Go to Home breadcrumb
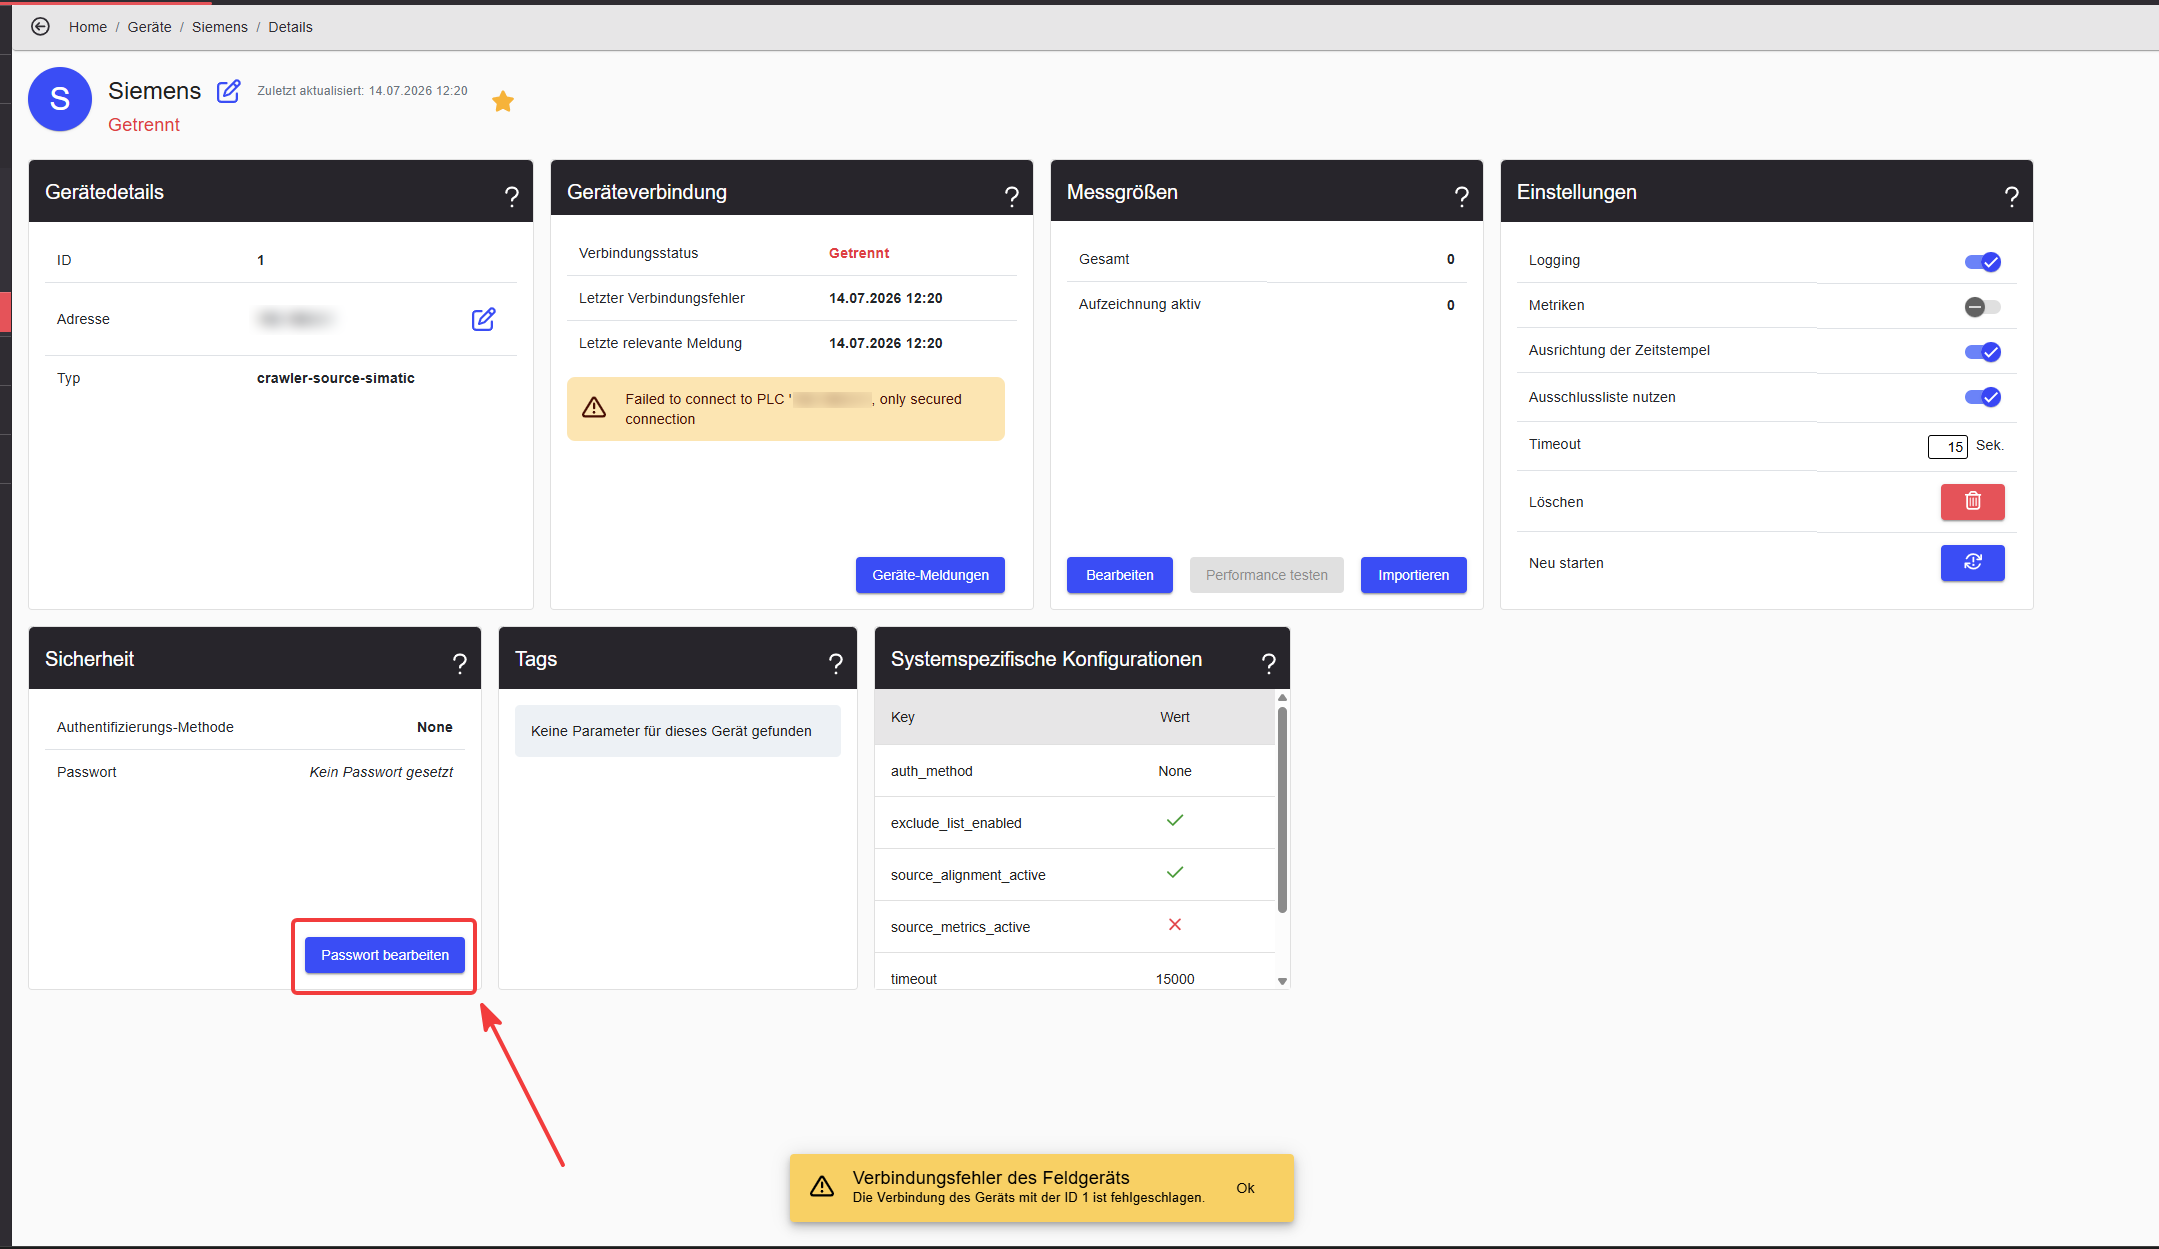 (88, 27)
